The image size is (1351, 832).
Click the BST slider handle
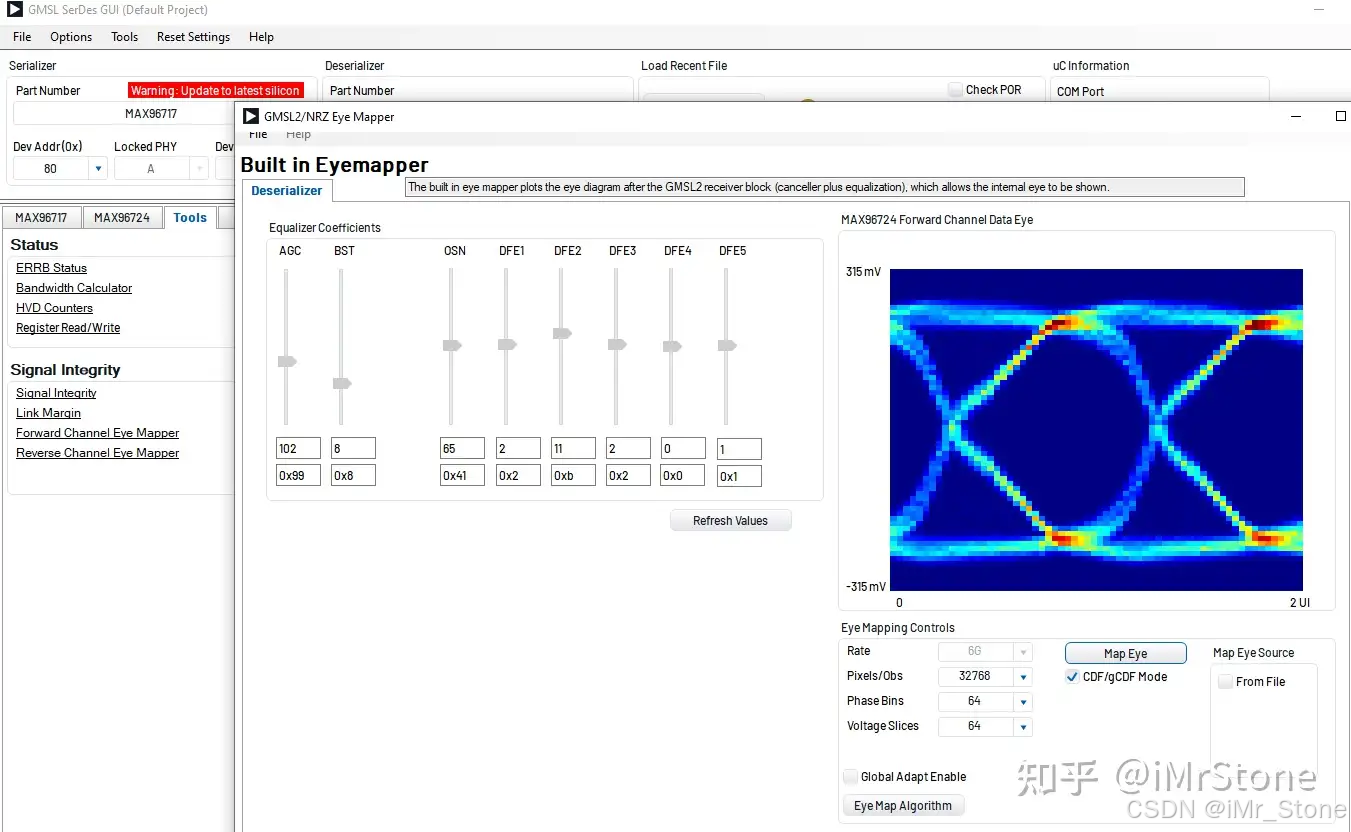pyautogui.click(x=342, y=383)
